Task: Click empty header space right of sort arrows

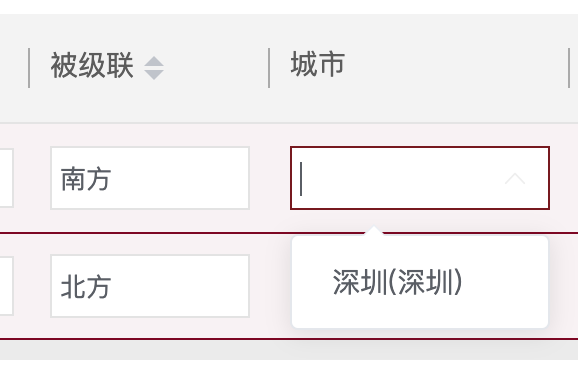Action: coord(216,68)
